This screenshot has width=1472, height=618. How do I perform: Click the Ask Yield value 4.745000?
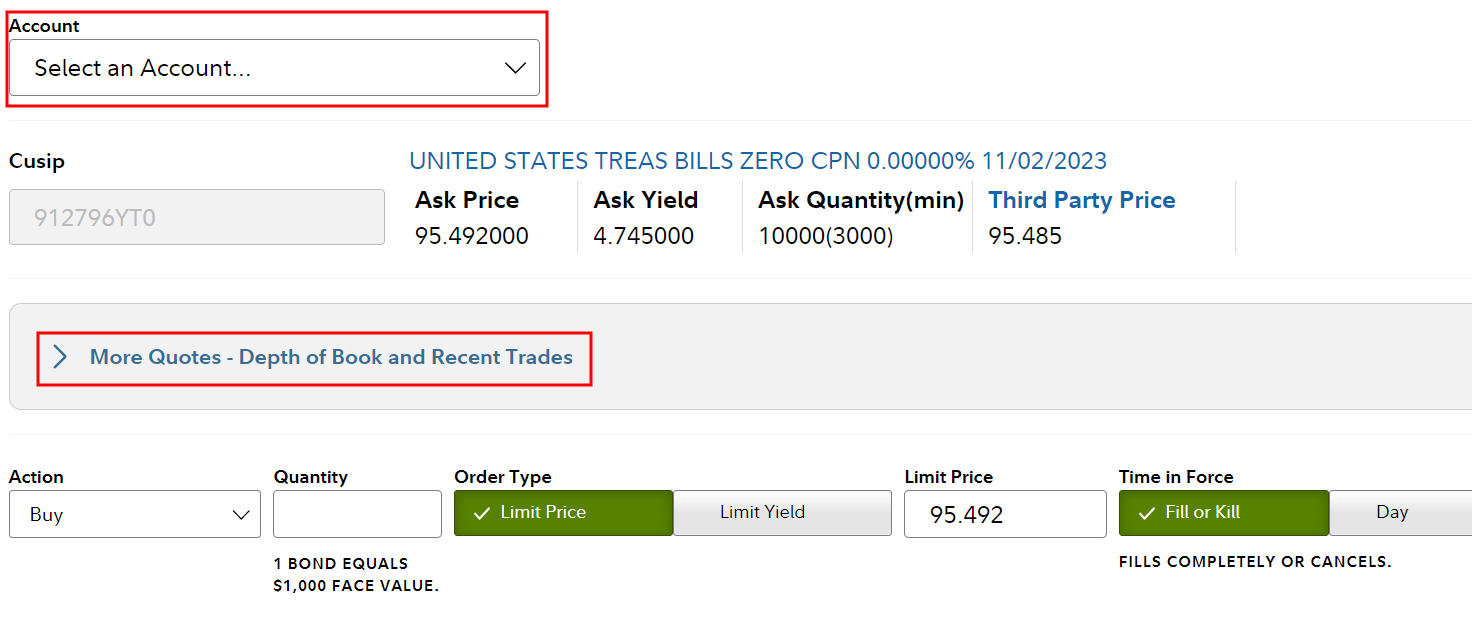coord(645,235)
